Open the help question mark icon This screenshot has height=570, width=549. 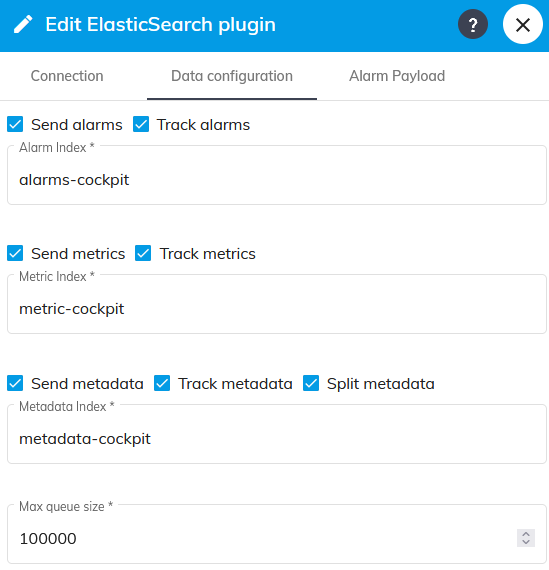[473, 24]
